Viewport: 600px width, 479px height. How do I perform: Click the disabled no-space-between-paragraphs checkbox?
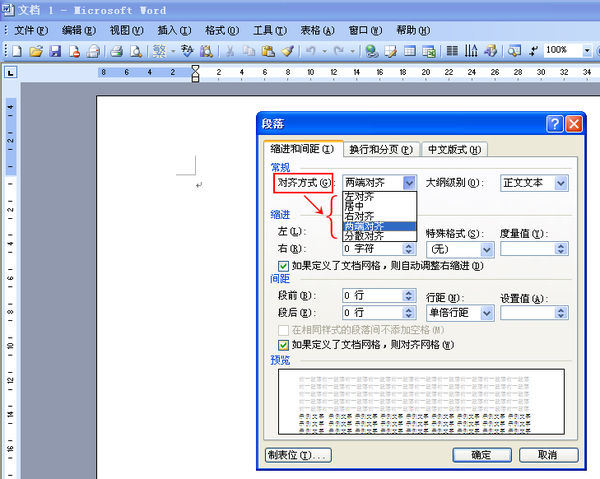click(283, 330)
